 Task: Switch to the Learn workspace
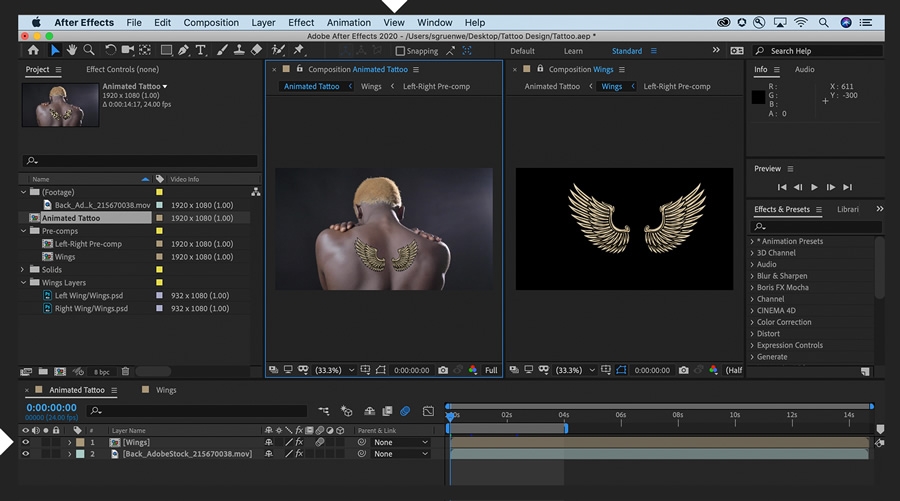coord(573,51)
